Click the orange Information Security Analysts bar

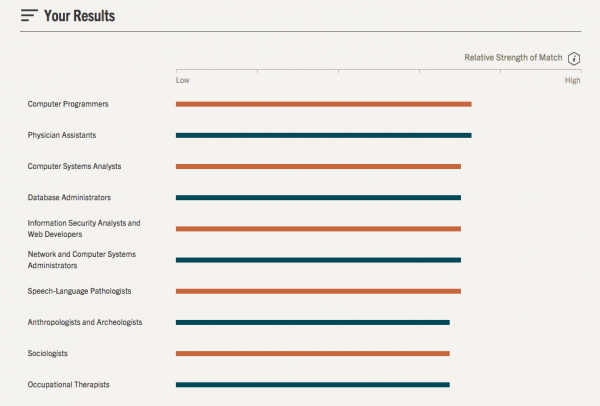[318, 229]
